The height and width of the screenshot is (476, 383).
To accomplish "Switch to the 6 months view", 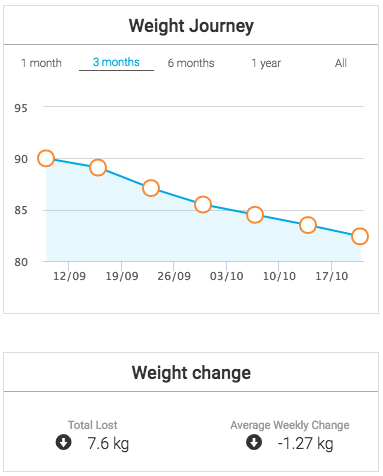I will point(191,63).
